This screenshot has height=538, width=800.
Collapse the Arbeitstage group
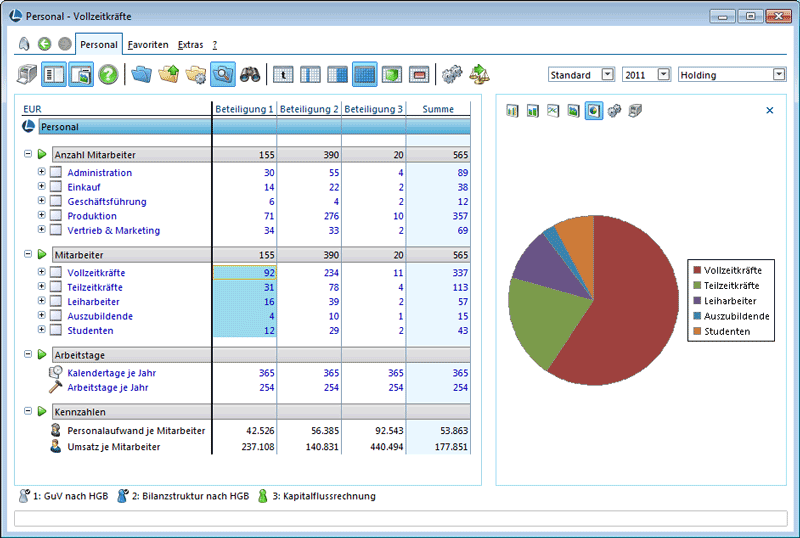(x=28, y=354)
